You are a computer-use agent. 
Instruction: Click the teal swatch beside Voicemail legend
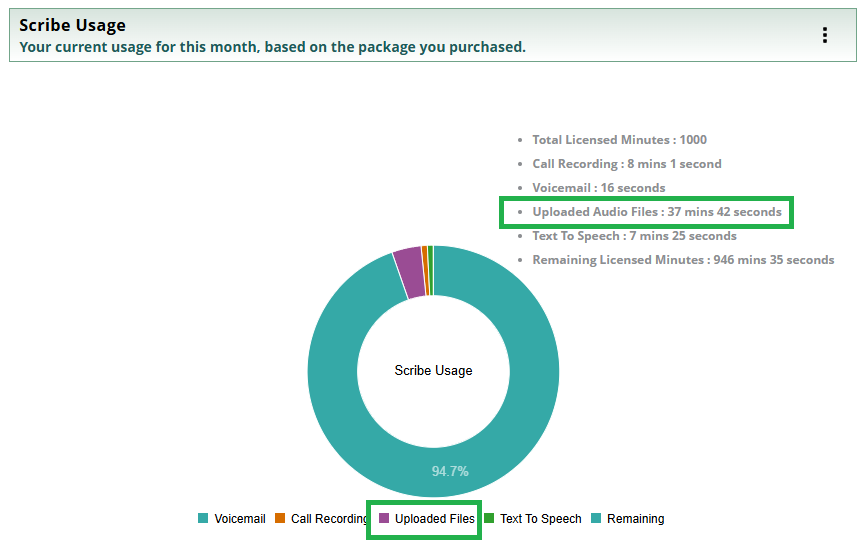pos(203,518)
